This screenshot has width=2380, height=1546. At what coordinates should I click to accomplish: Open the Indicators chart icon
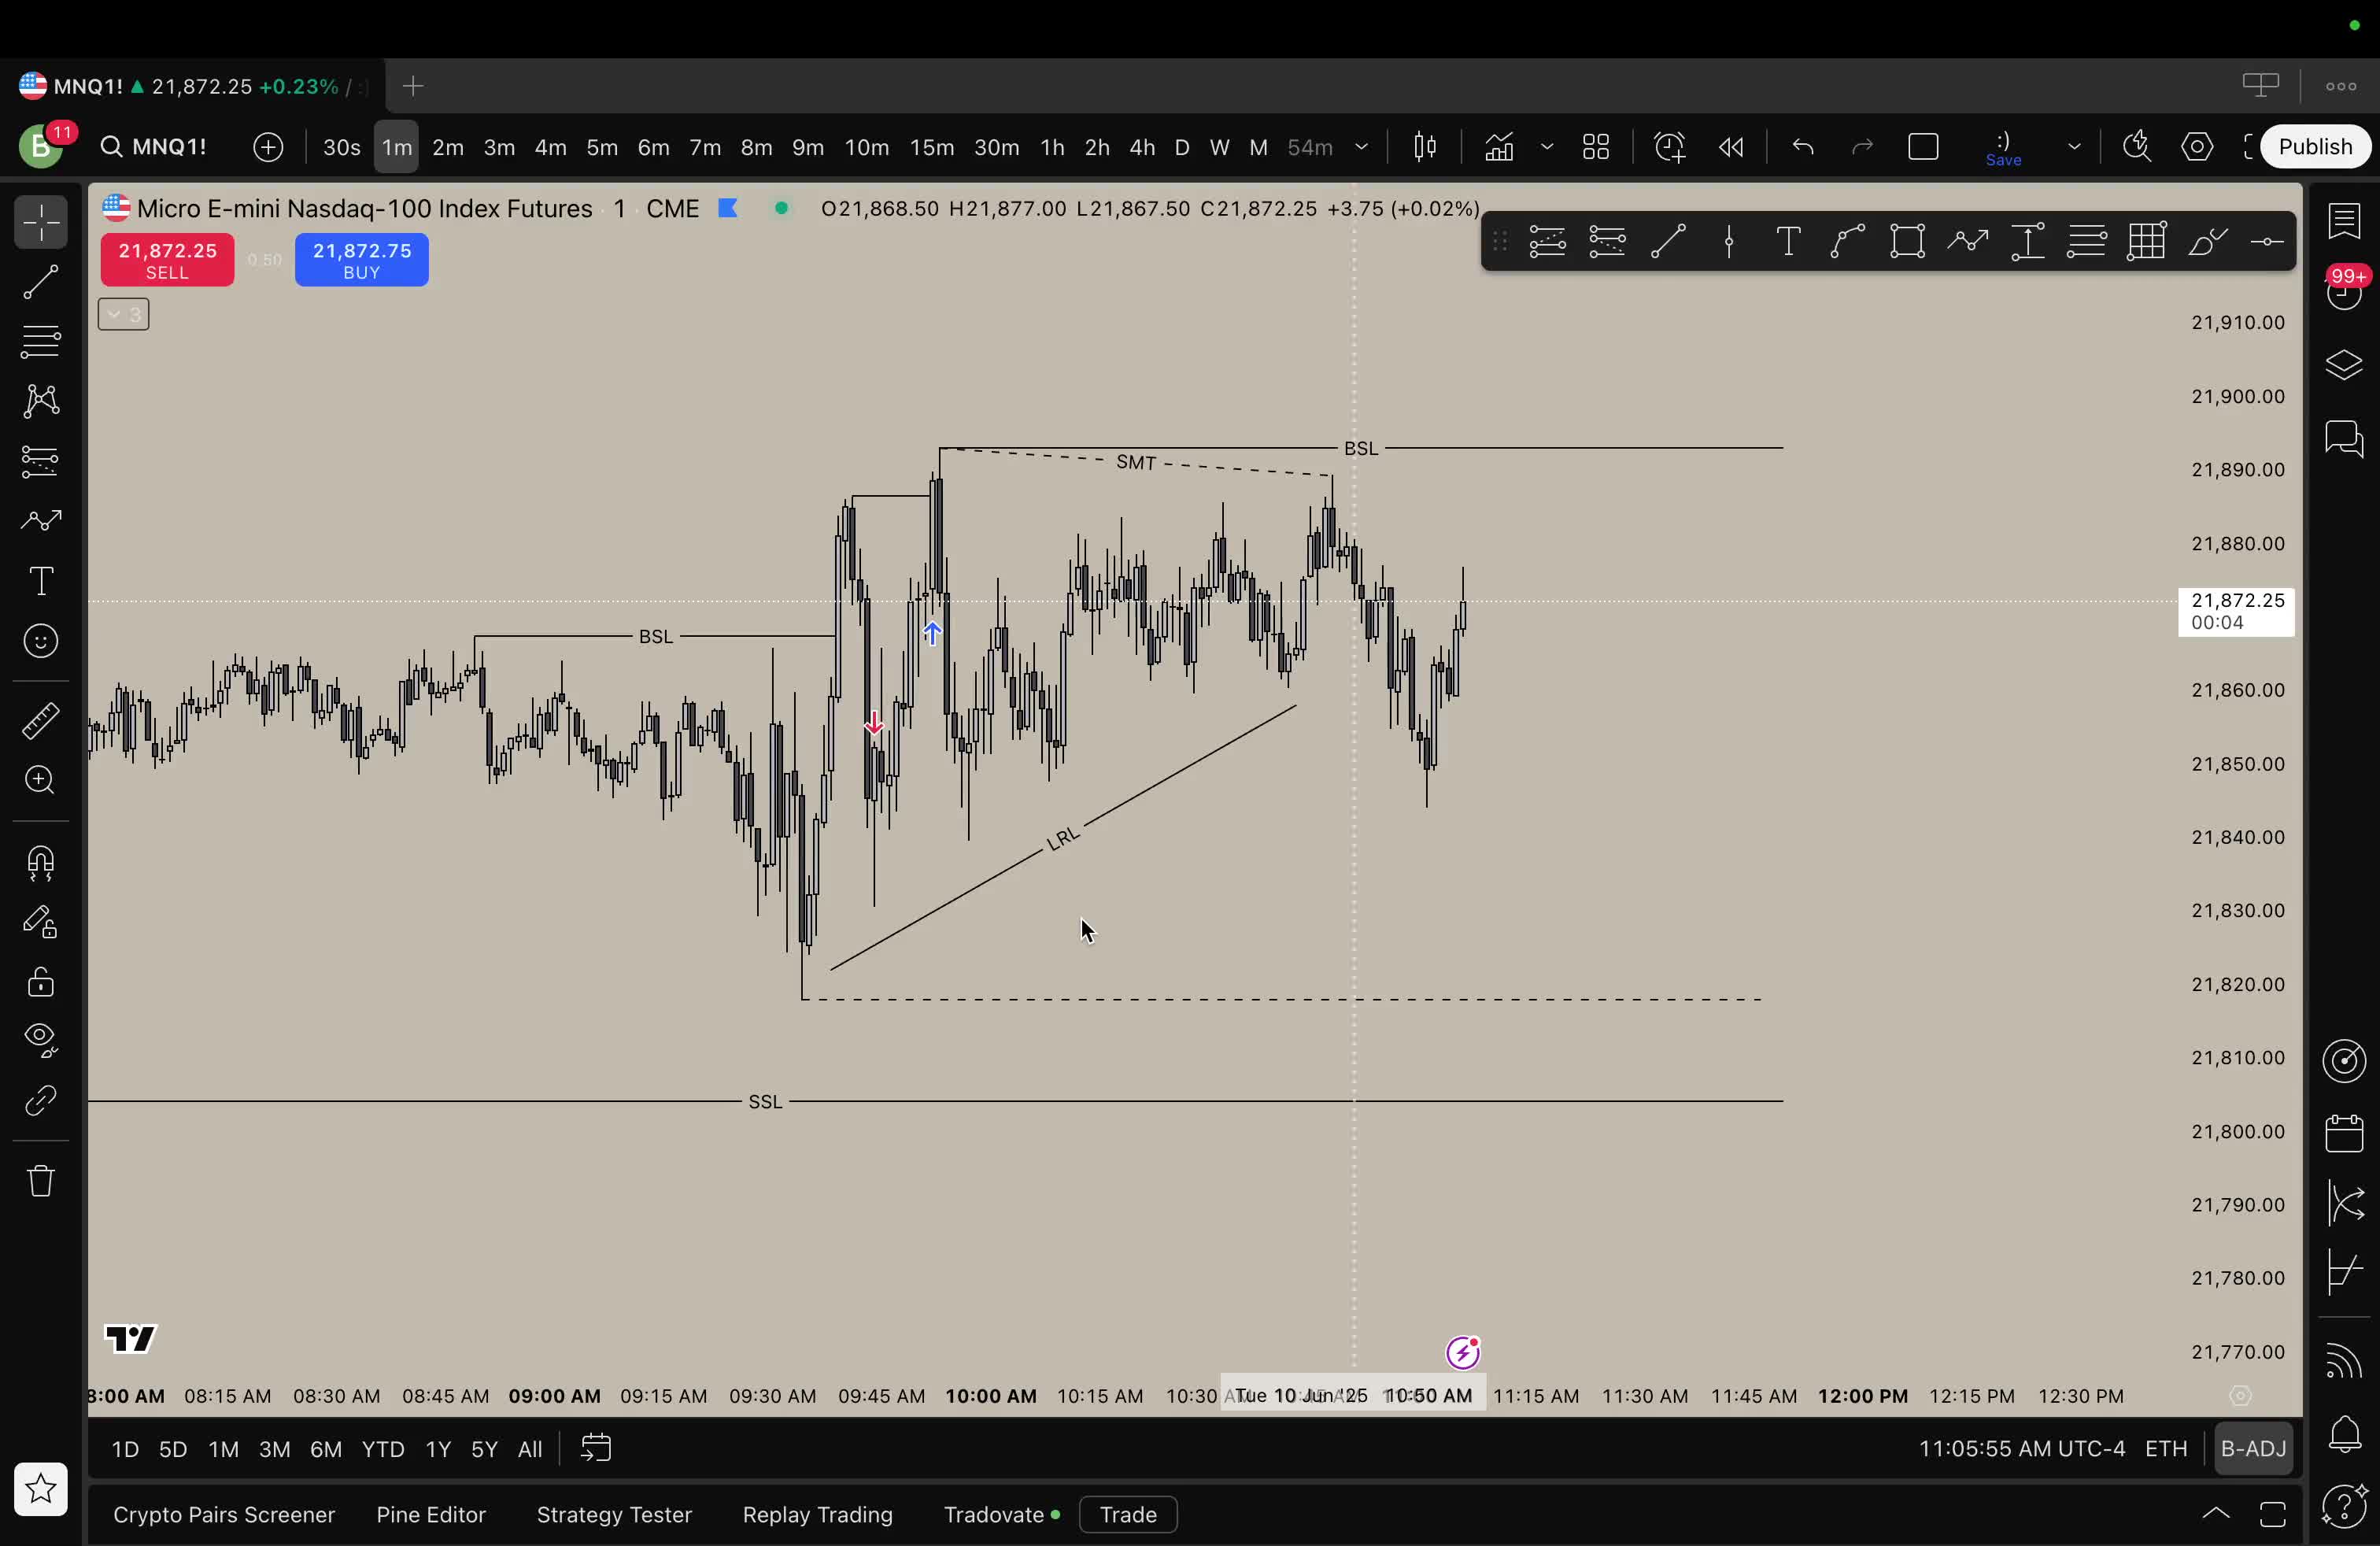coord(1498,147)
